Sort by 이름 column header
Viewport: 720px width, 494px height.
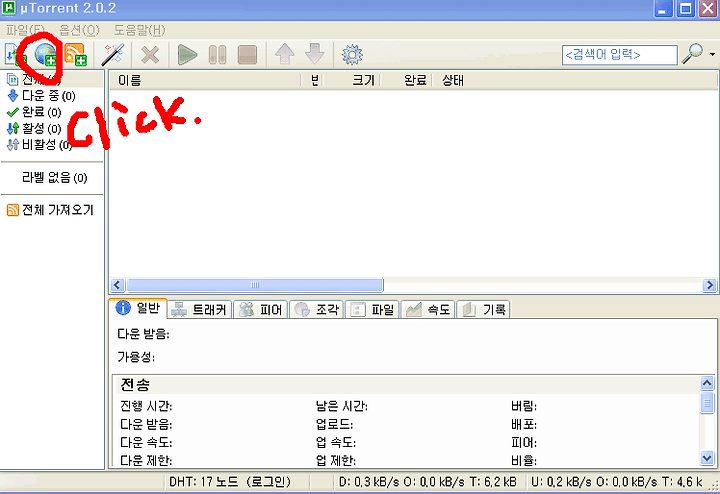(205, 80)
